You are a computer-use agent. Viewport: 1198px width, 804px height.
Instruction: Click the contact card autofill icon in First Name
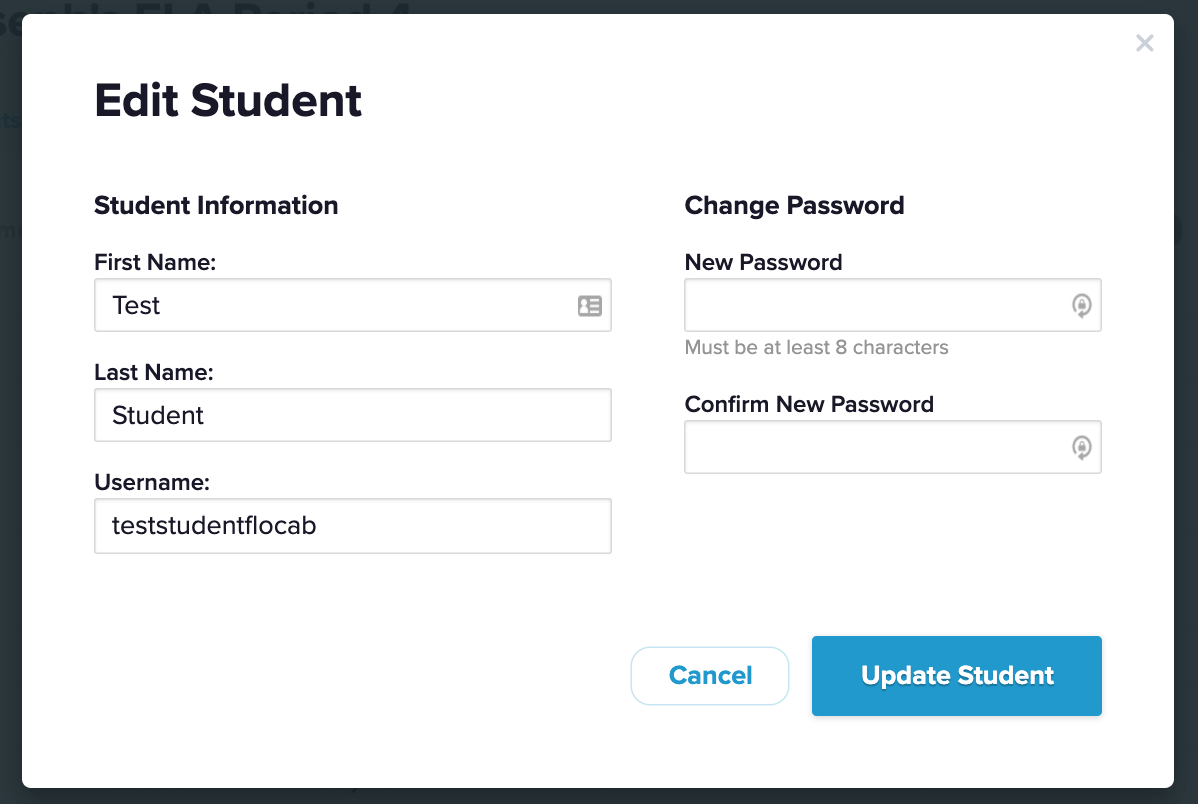point(590,306)
